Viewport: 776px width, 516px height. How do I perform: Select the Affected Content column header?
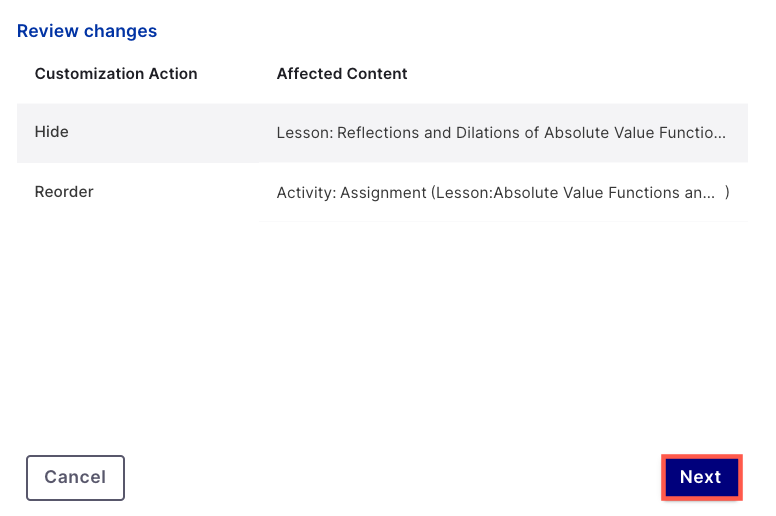click(342, 74)
